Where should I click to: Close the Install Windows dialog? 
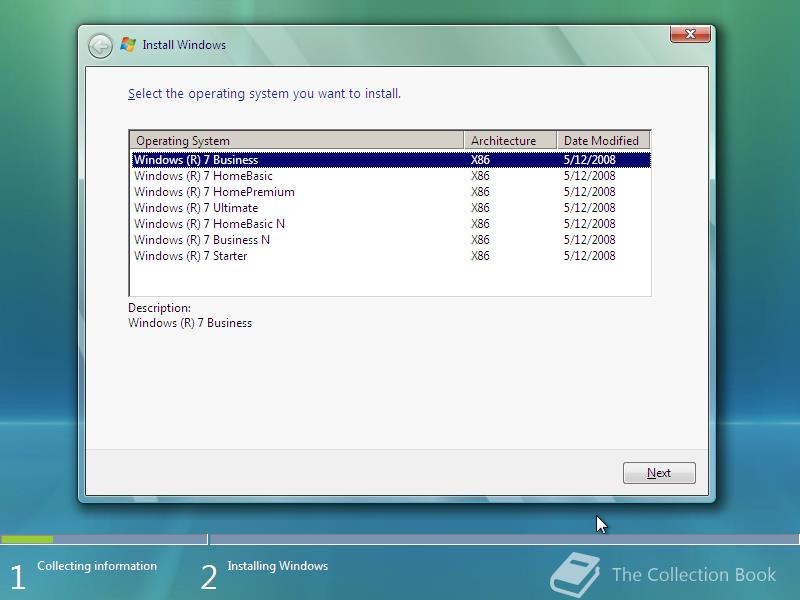pyautogui.click(x=690, y=34)
